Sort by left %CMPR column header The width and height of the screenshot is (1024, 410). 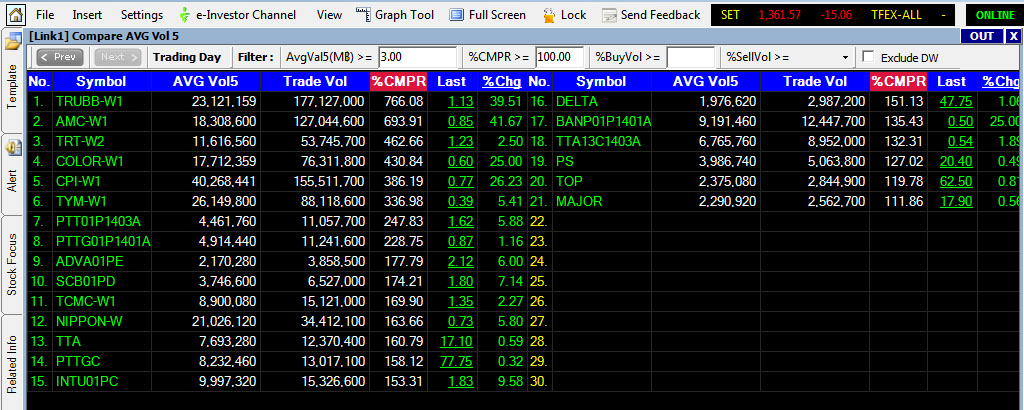[398, 82]
